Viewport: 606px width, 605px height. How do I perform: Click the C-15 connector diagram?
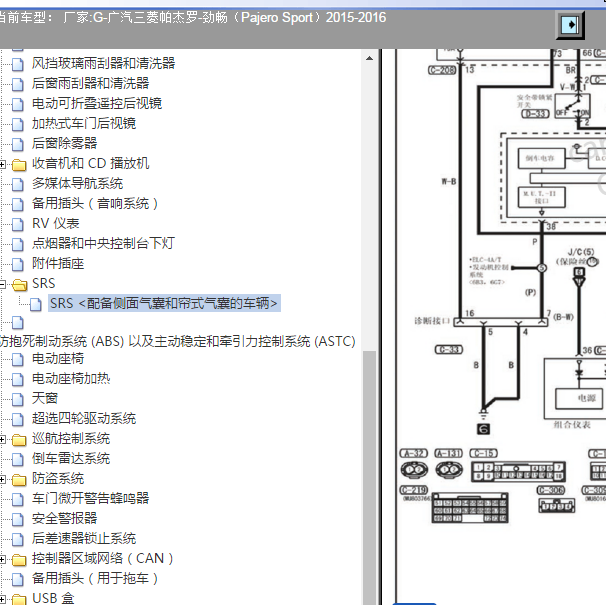tap(518, 471)
